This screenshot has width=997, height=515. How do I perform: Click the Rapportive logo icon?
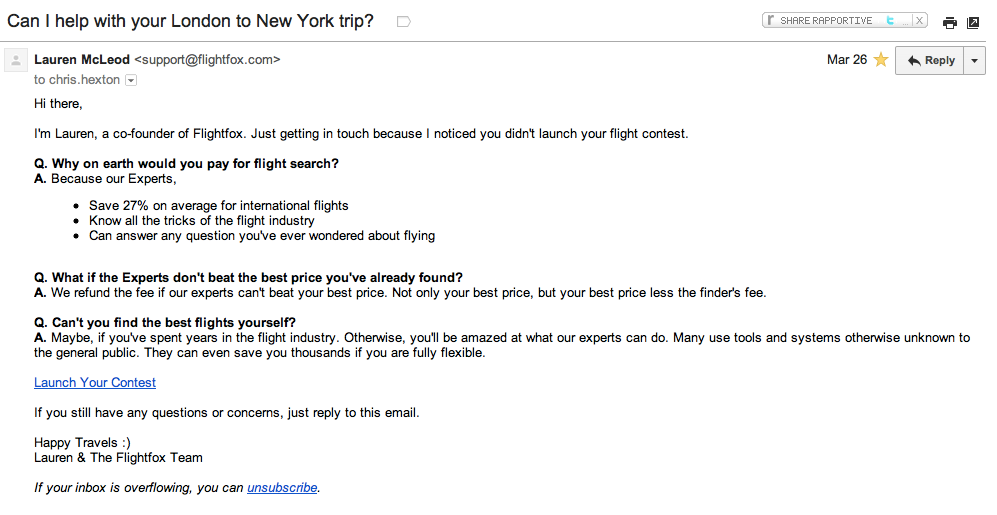771,20
